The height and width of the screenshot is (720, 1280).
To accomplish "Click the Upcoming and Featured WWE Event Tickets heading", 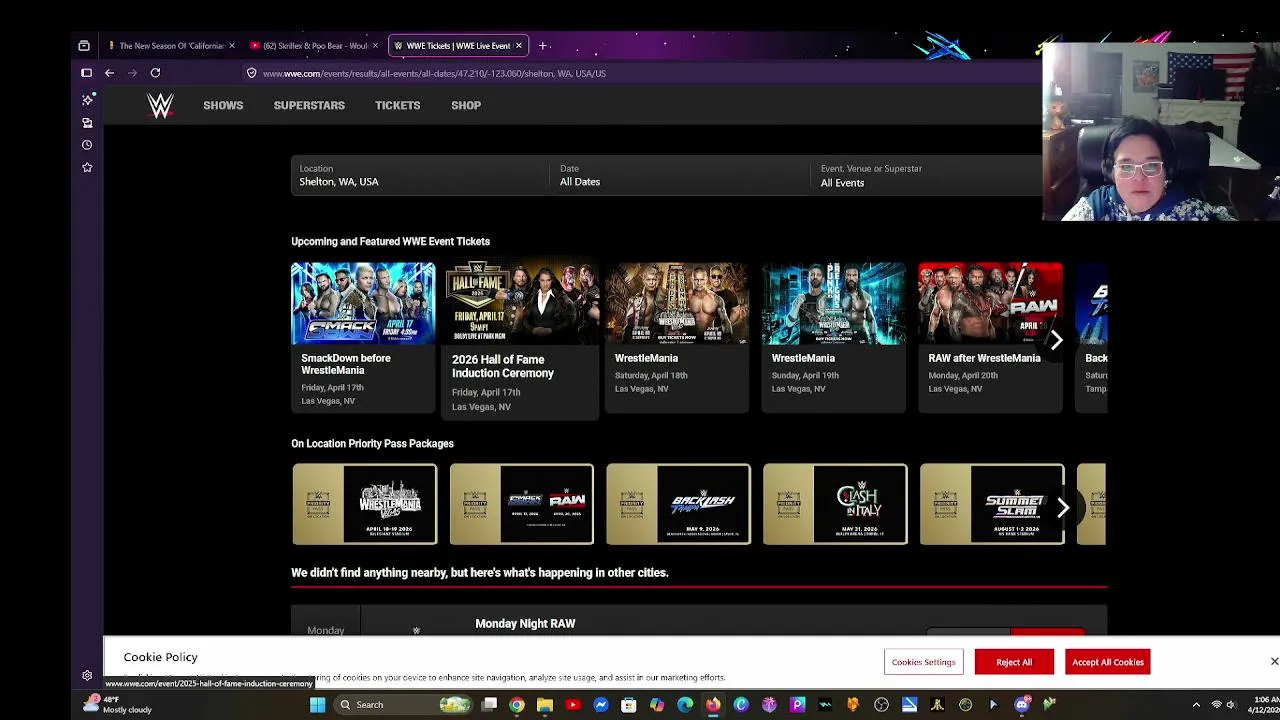I will (390, 241).
